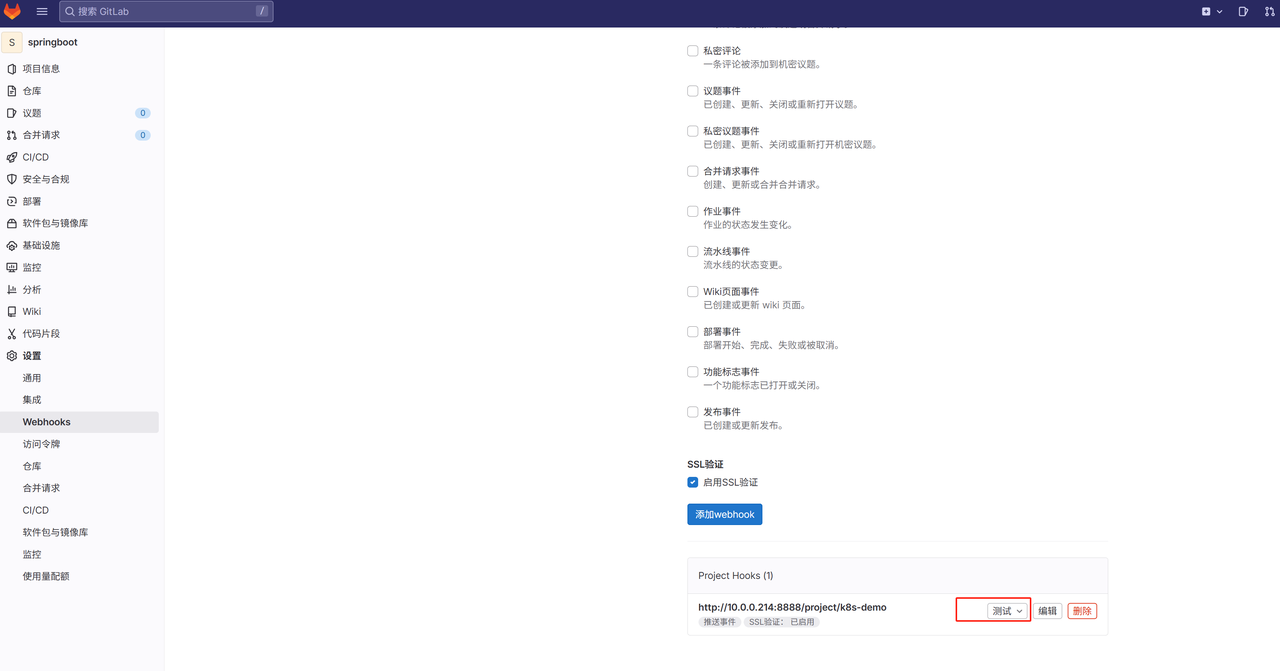Viewport: 1280px width, 671px height.
Task: Open the hamburger menu in top bar
Action: click(42, 12)
